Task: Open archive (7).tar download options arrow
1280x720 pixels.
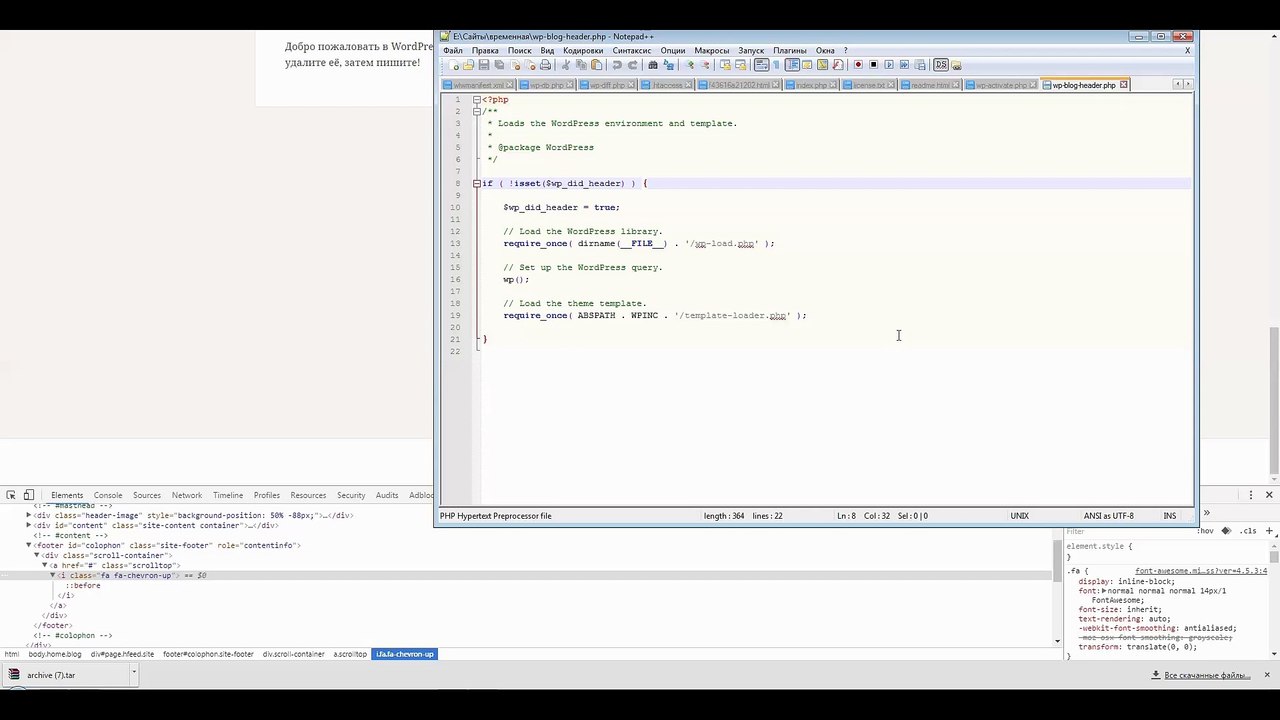Action: (132, 675)
